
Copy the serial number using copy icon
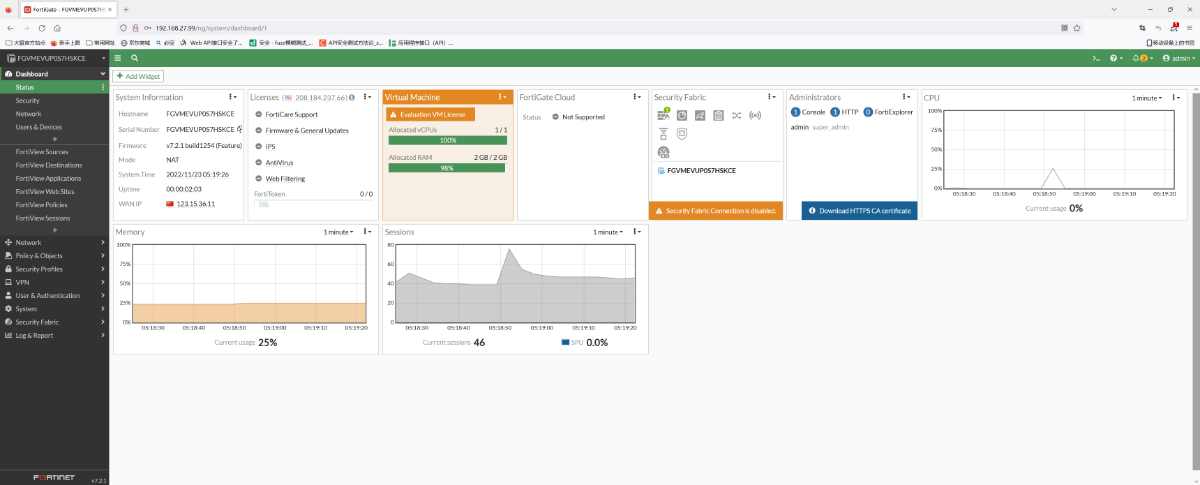pyautogui.click(x=239, y=130)
